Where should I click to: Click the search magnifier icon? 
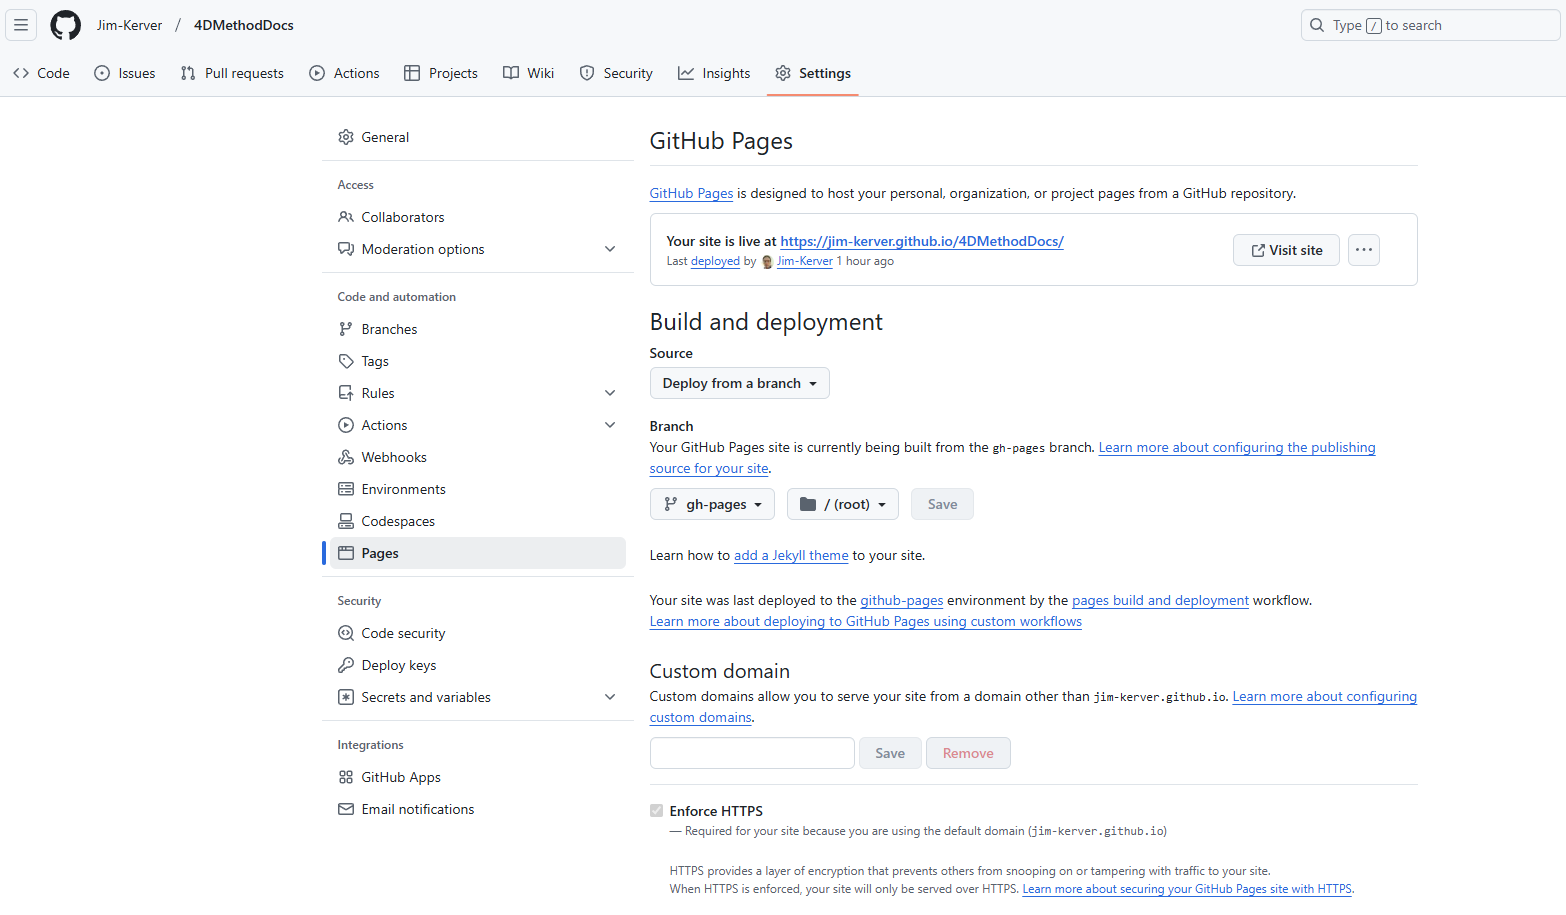pyautogui.click(x=1317, y=25)
